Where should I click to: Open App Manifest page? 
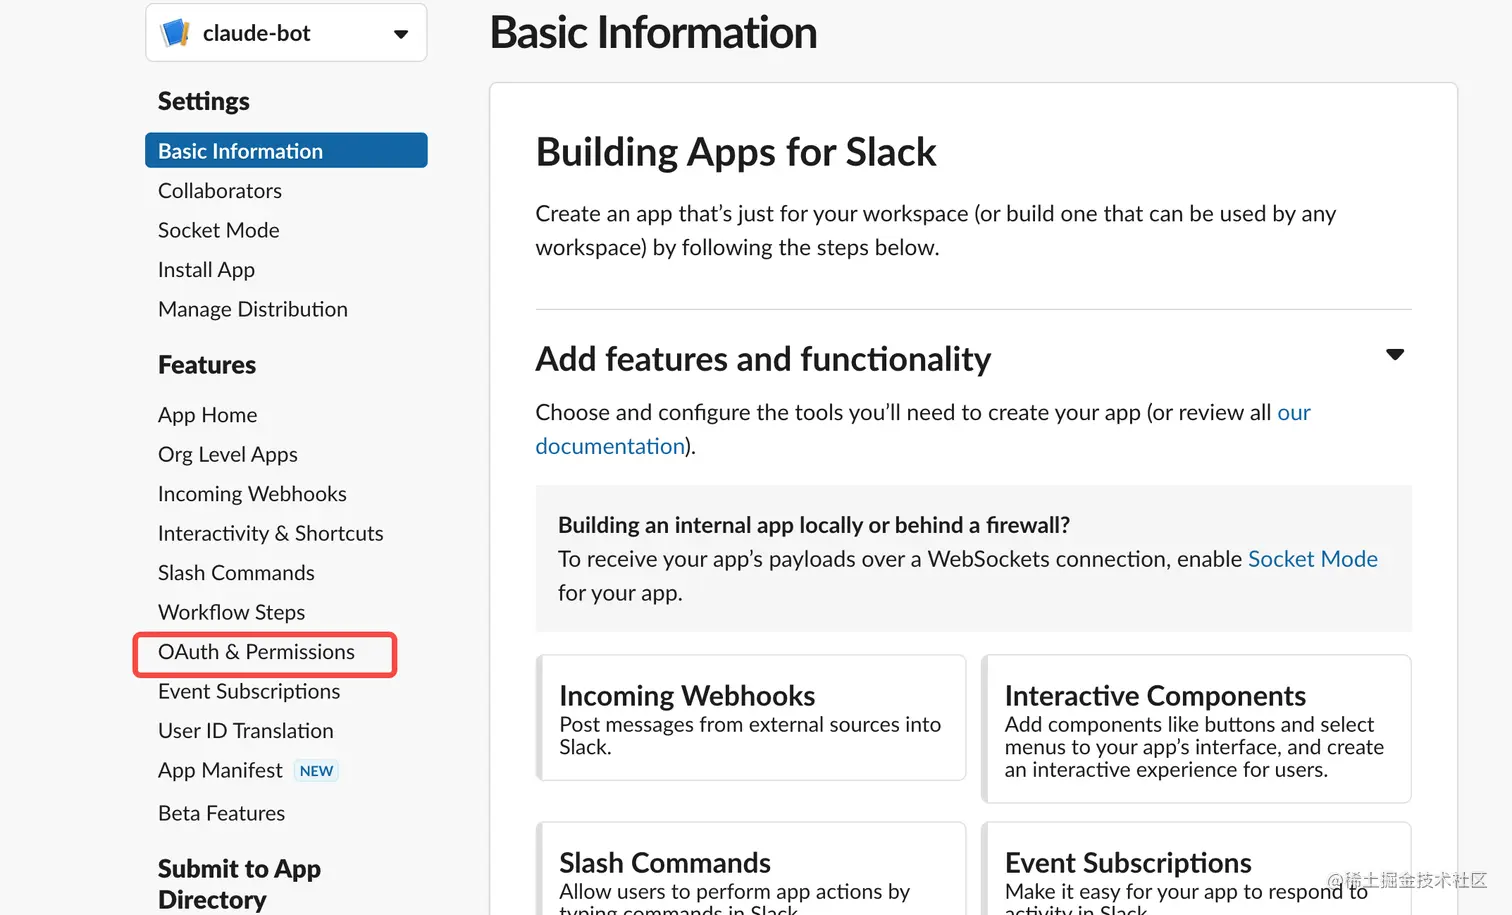pyautogui.click(x=220, y=771)
